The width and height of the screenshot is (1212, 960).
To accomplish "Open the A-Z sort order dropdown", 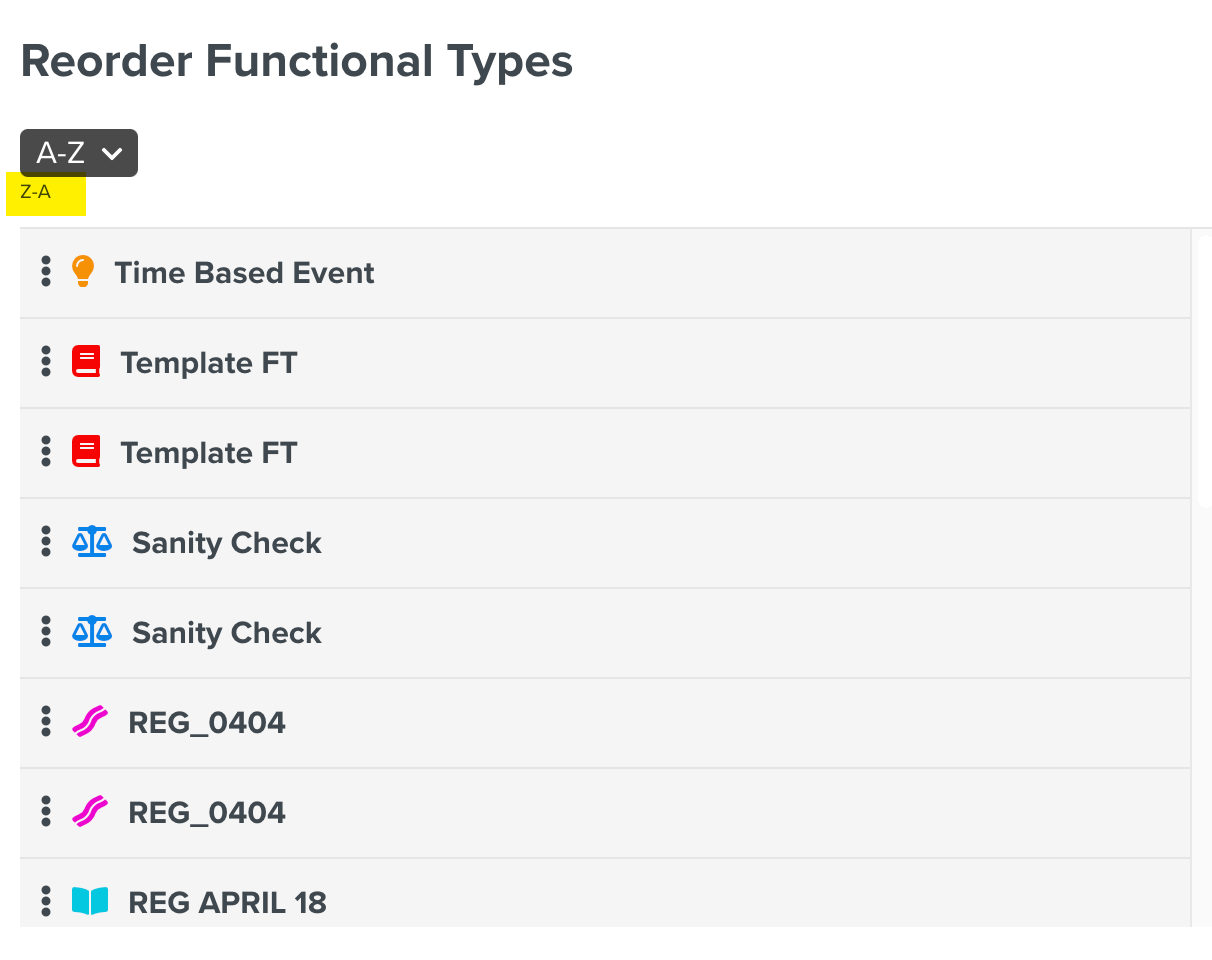I will 79,153.
